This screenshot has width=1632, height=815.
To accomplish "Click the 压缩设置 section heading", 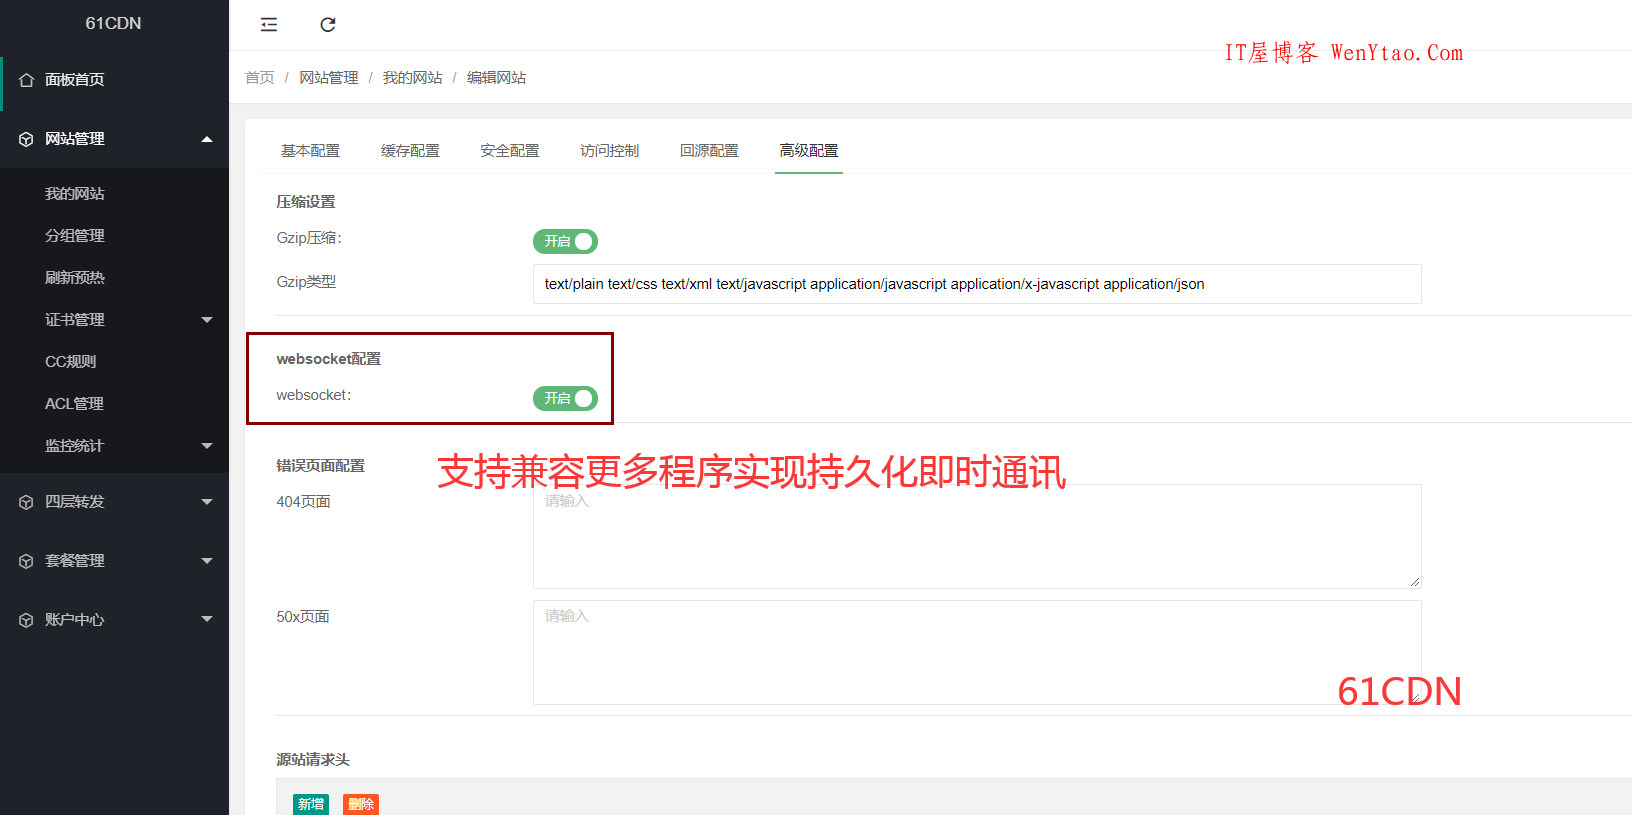I will (x=306, y=202).
